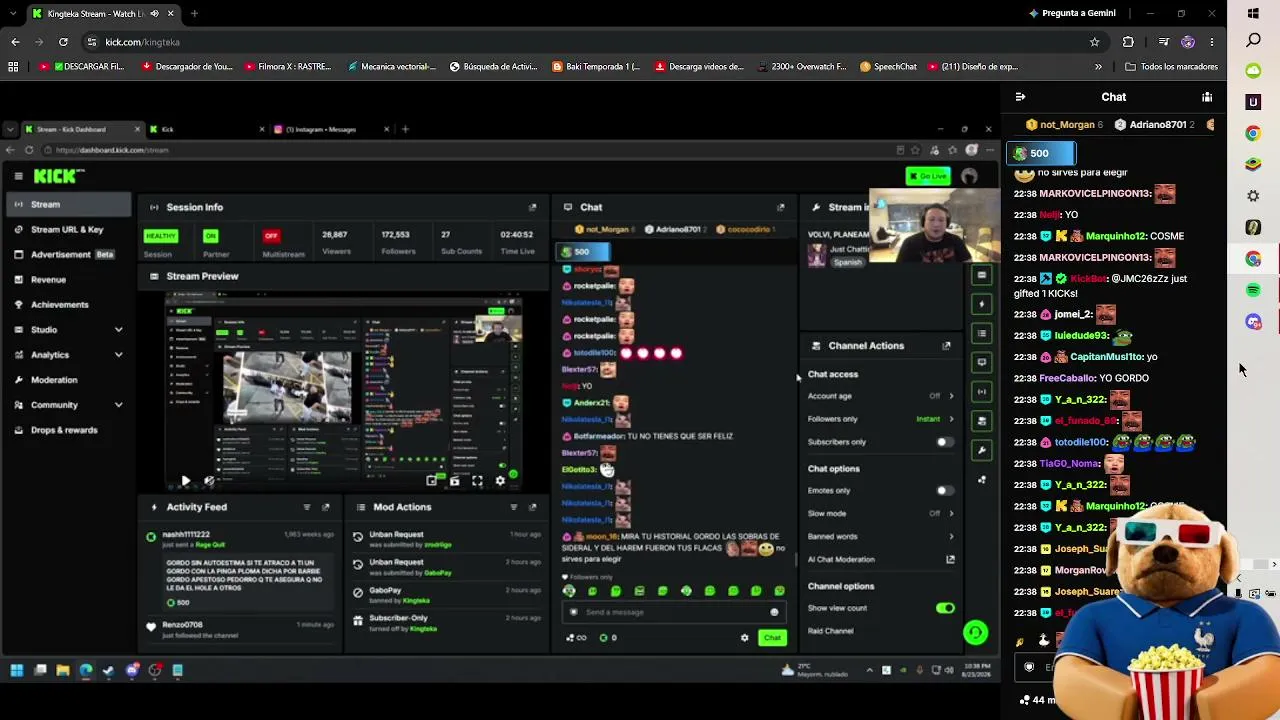Click the browser back arrow
Image resolution: width=1280 pixels, height=720 pixels.
pos(15,42)
